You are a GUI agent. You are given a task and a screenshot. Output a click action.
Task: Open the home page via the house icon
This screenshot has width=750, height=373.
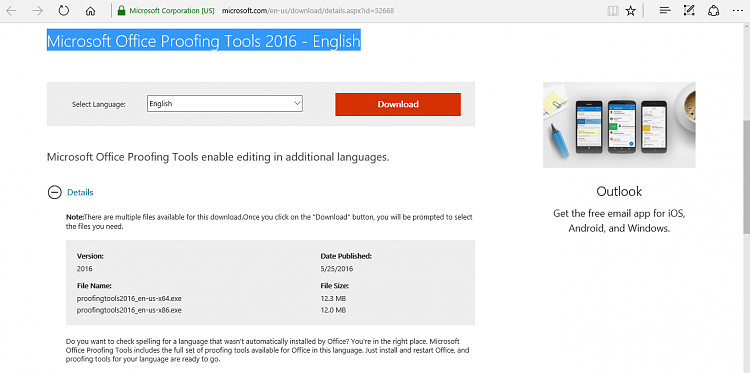(x=90, y=11)
